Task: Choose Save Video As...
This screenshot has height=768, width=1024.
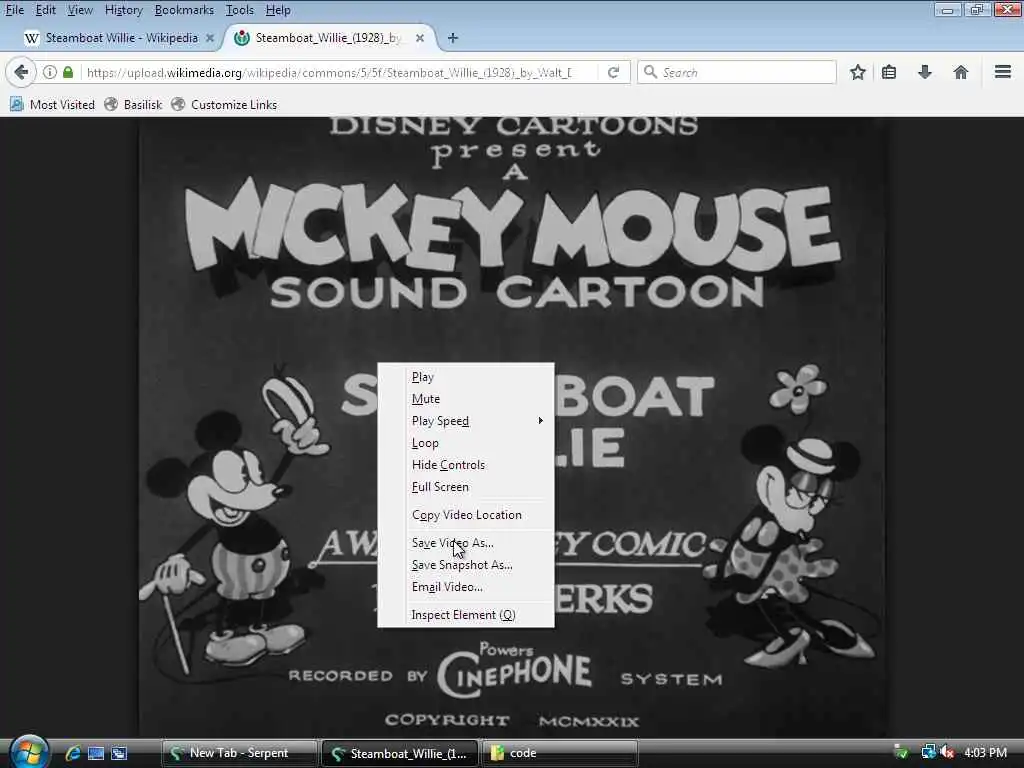Action: [466, 543]
